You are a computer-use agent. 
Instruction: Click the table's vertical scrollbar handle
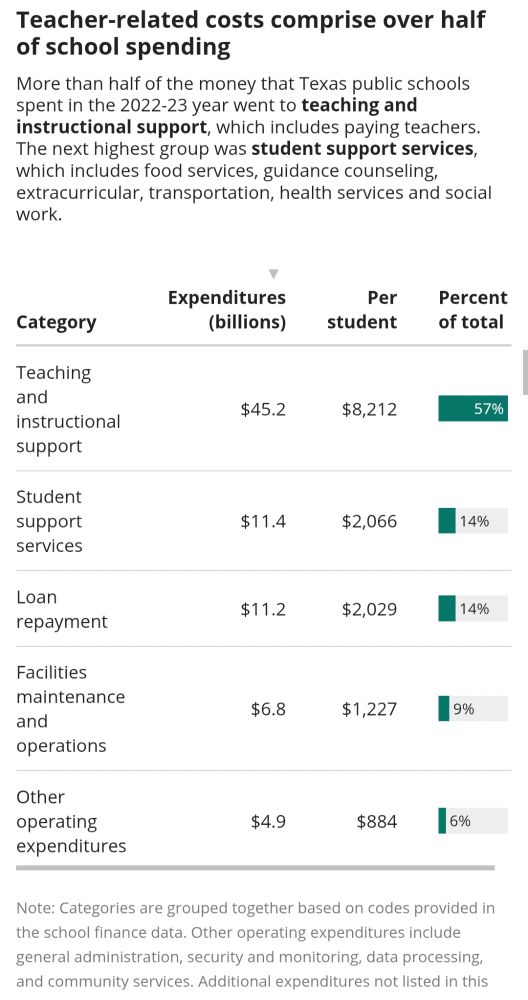pos(525,372)
